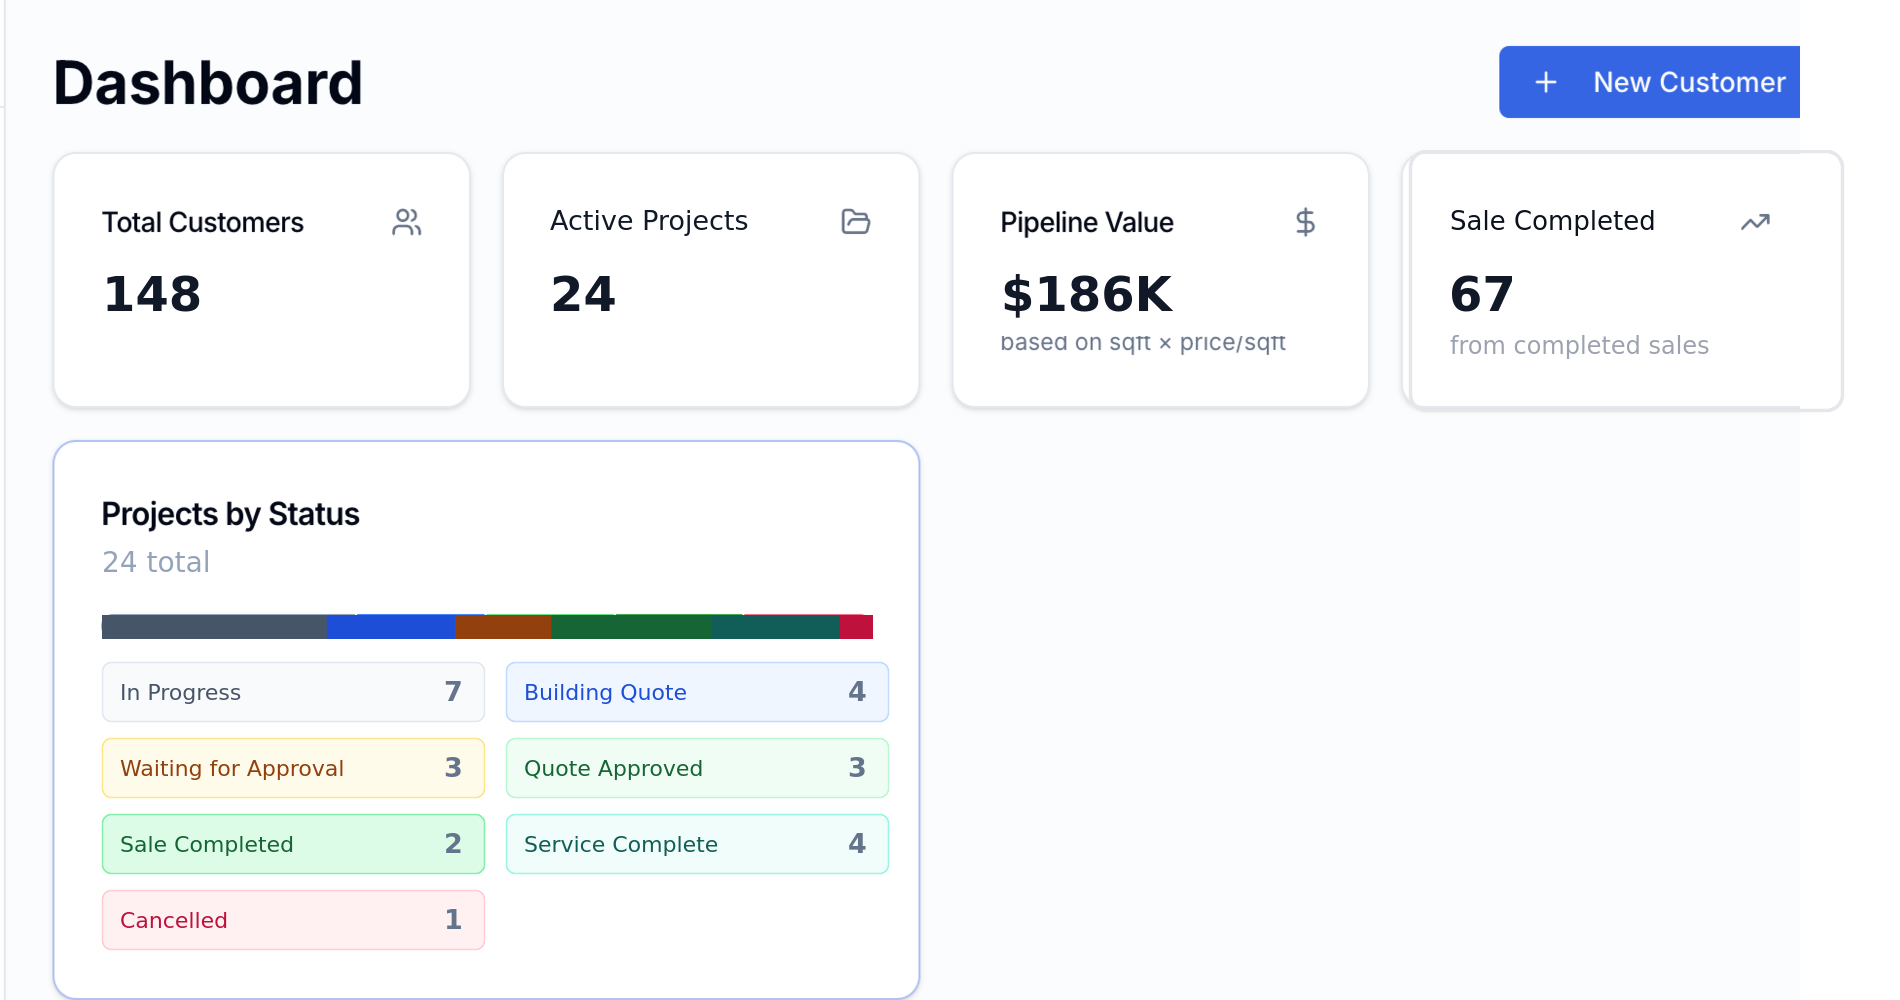Open the Service Complete status row
This screenshot has height=1000, width=1900.
[697, 844]
